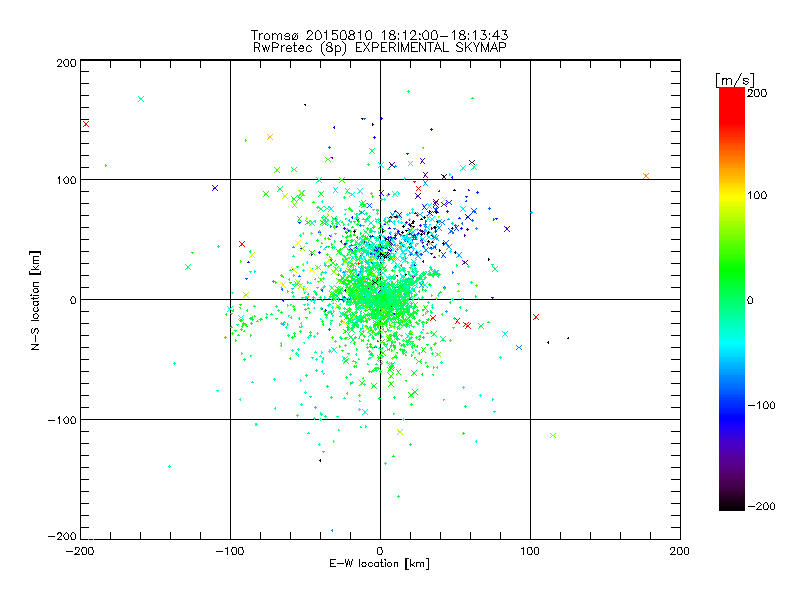Click the subtitle 'RwPretec (8p) EXPERIMENTAL SKYMAP'
Image resolution: width=800 pixels, height=600 pixels.
coord(379,48)
